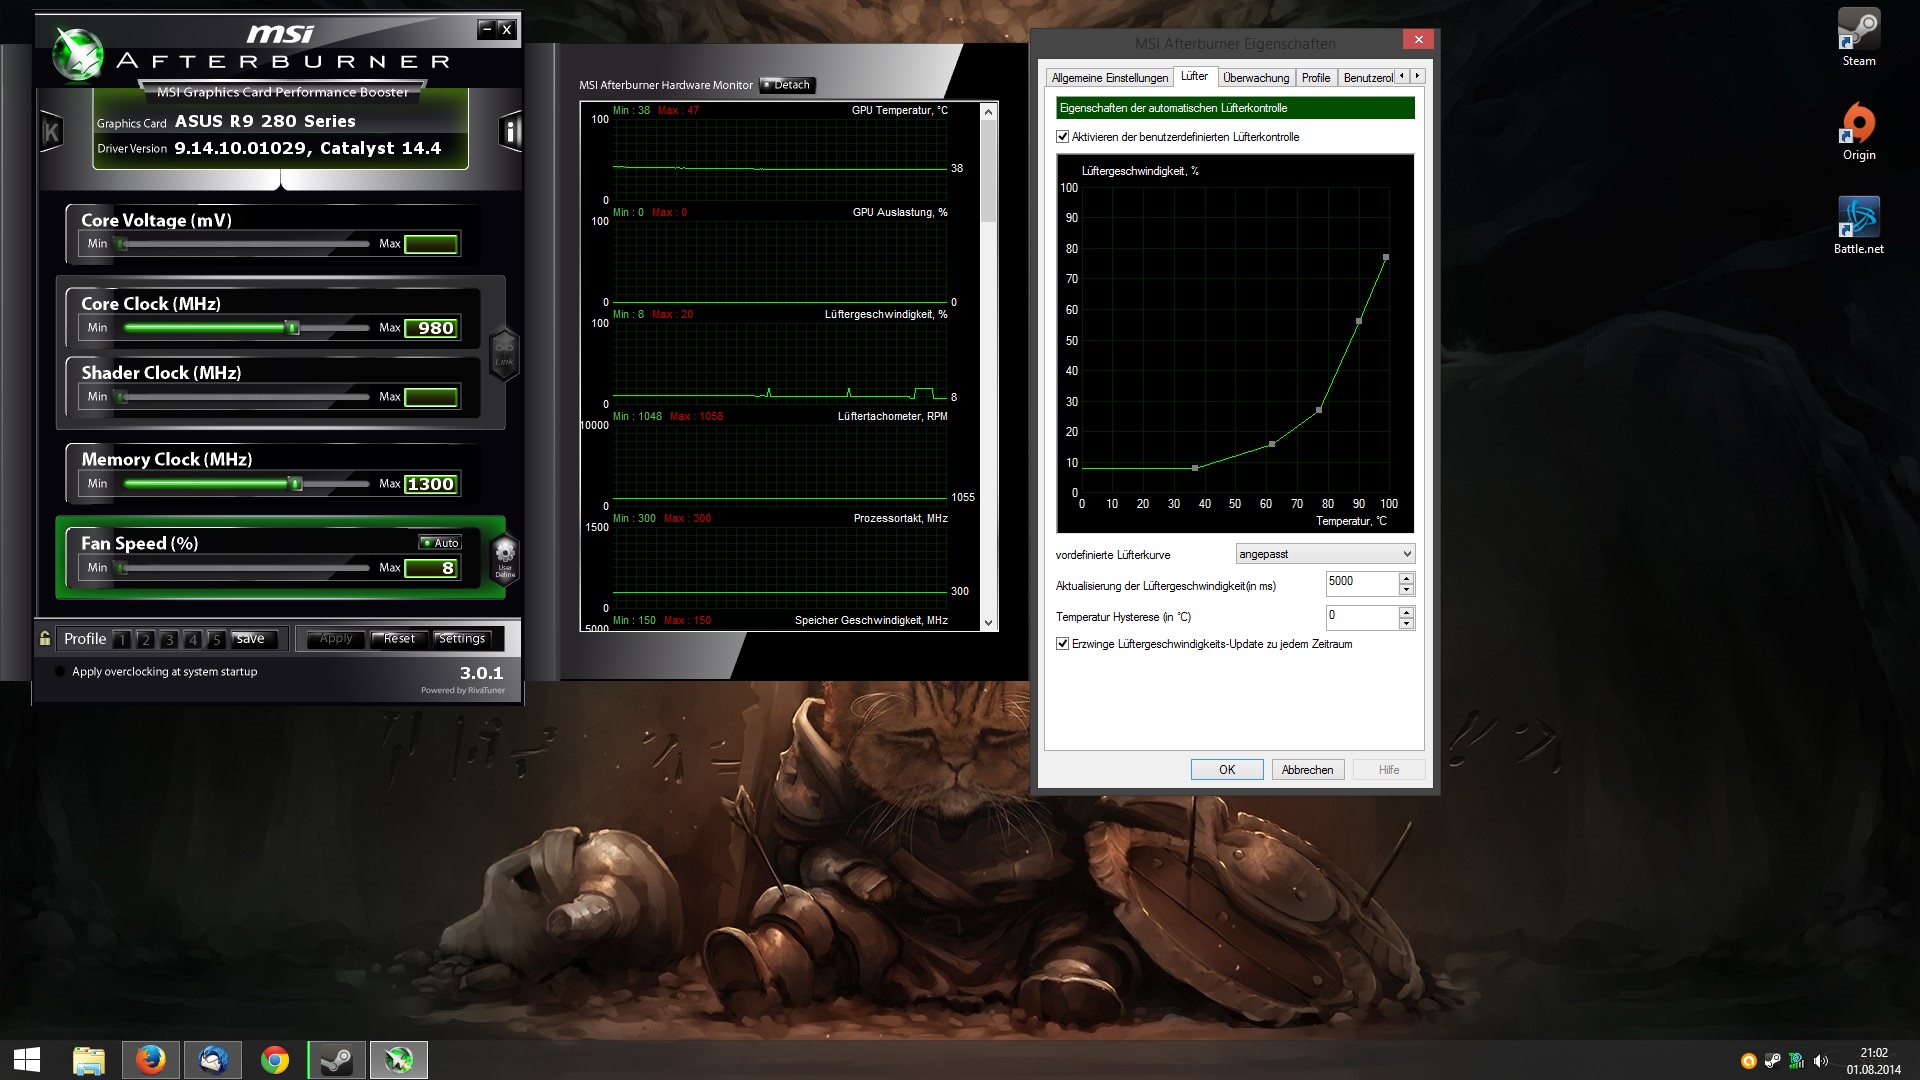Image resolution: width=1920 pixels, height=1080 pixels.
Task: Click the Link clocks icon
Action: coord(504,353)
